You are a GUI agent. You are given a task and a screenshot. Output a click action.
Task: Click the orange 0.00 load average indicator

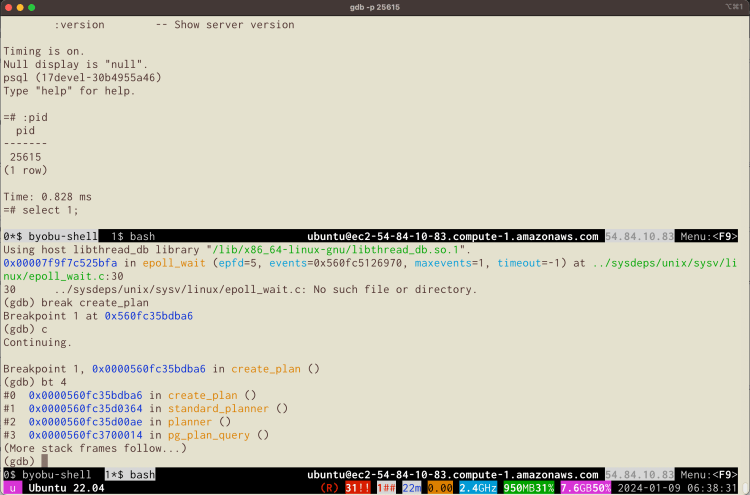(x=441, y=488)
